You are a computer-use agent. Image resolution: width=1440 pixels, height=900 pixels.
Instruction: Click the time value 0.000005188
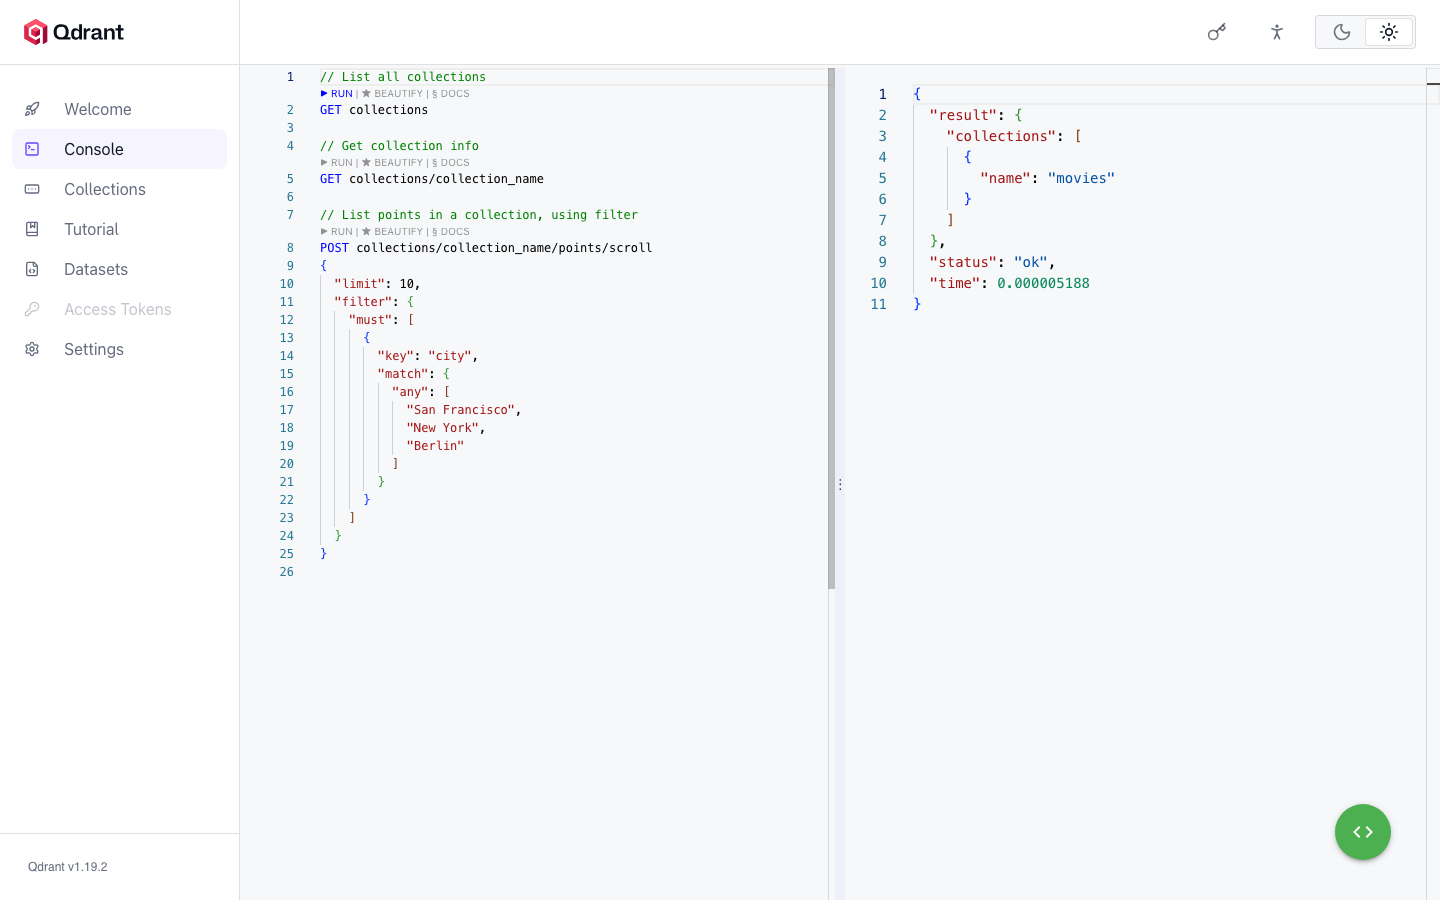click(x=1043, y=283)
